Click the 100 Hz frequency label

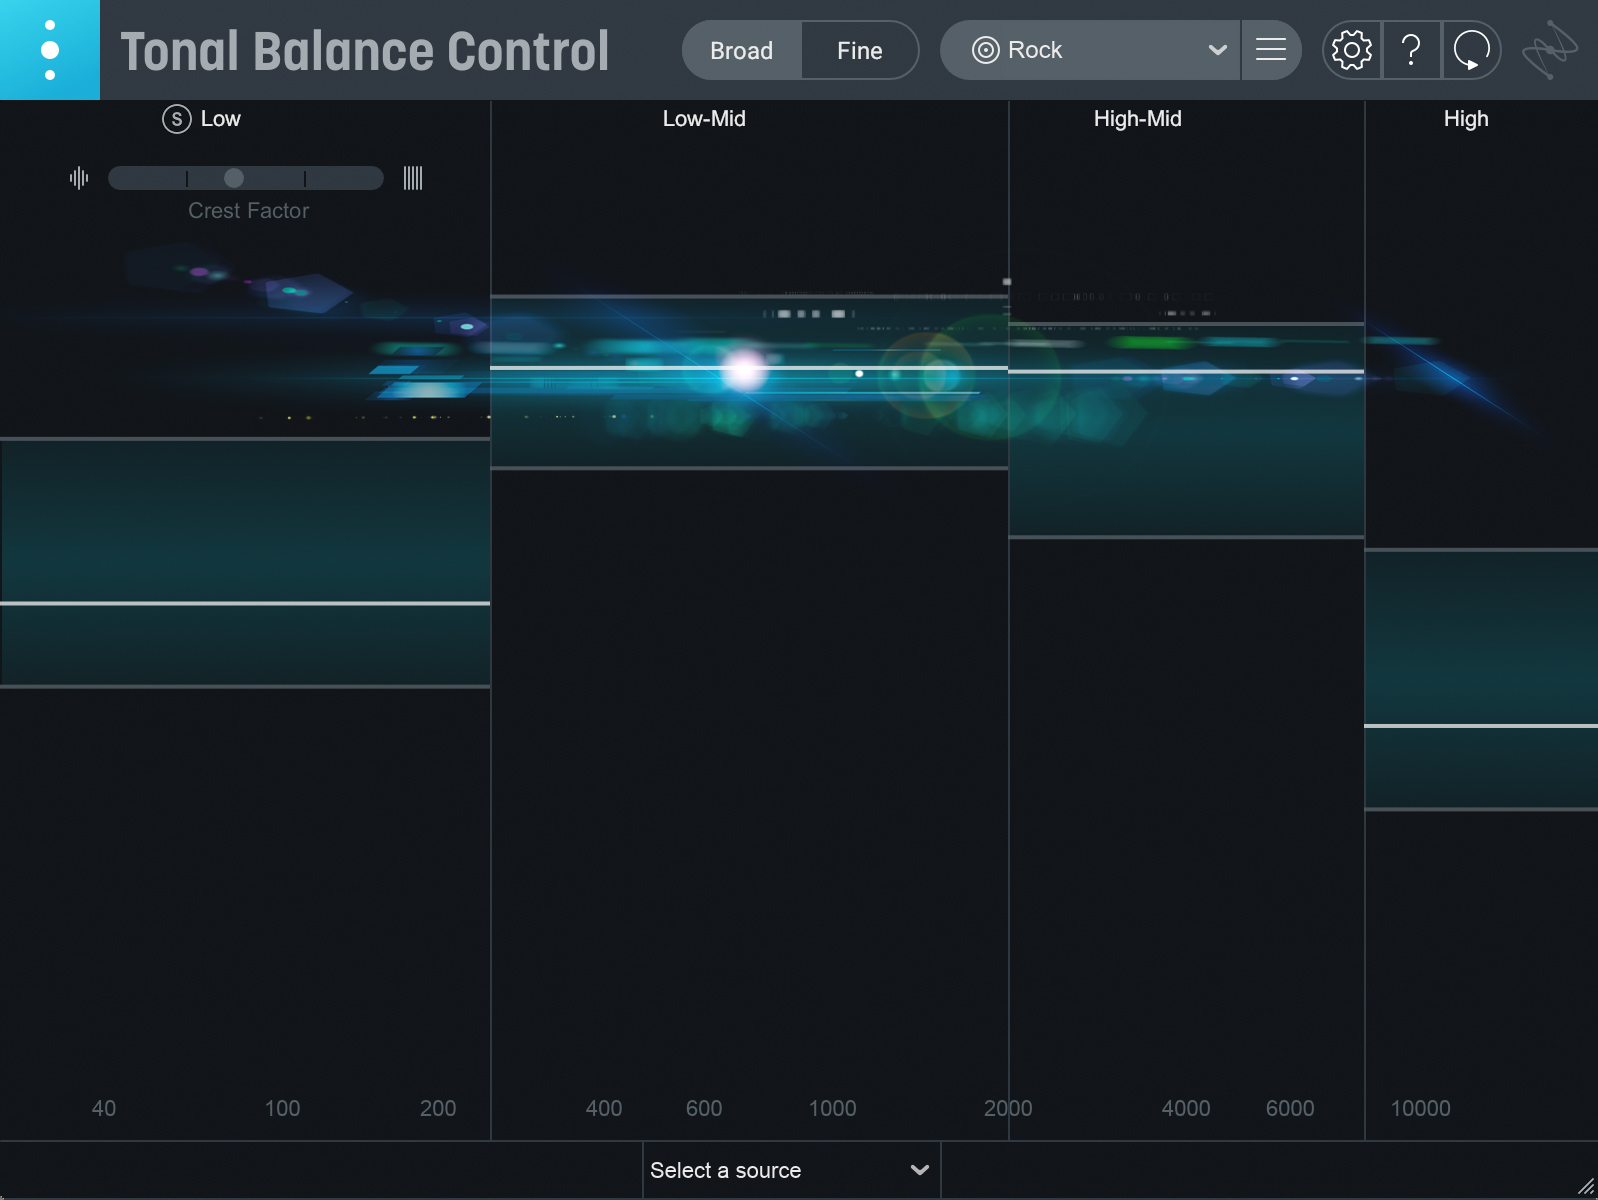coord(282,1108)
